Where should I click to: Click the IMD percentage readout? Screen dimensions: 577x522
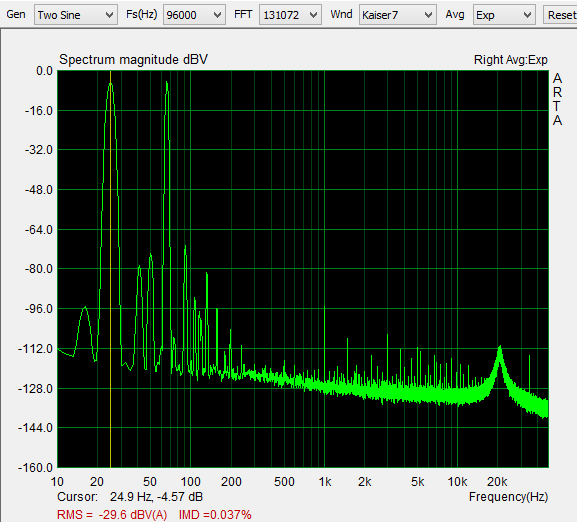click(215, 514)
